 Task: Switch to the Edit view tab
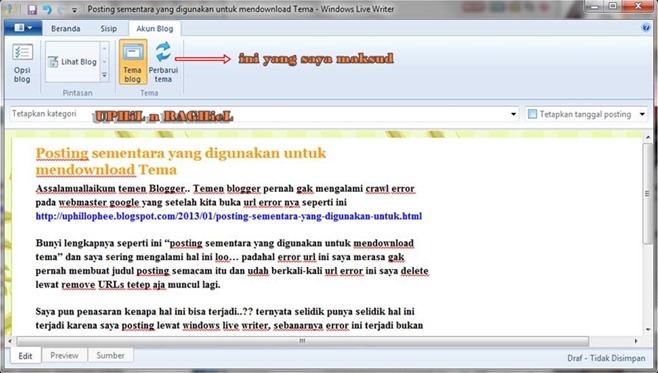click(25, 356)
